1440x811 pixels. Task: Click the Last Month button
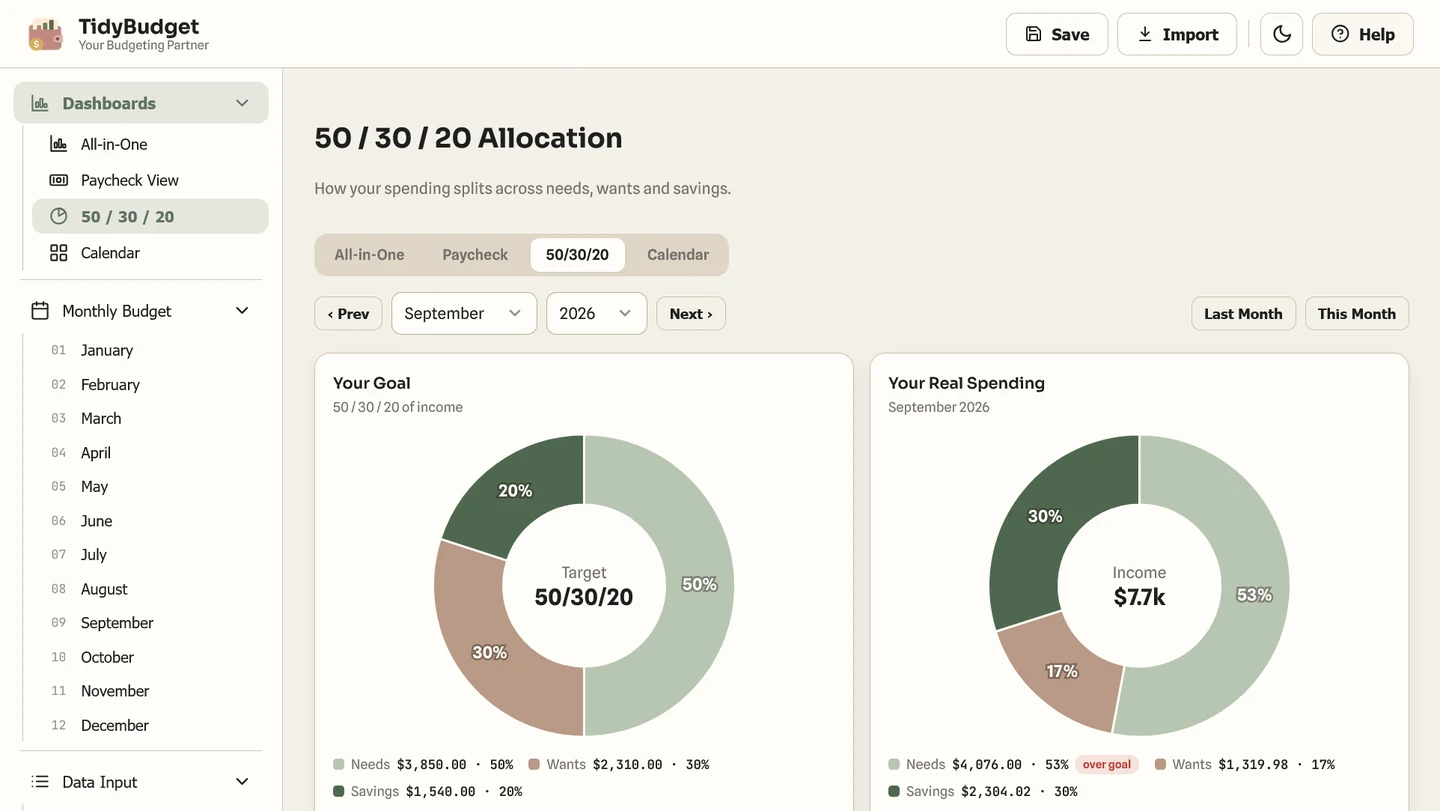(x=1243, y=314)
